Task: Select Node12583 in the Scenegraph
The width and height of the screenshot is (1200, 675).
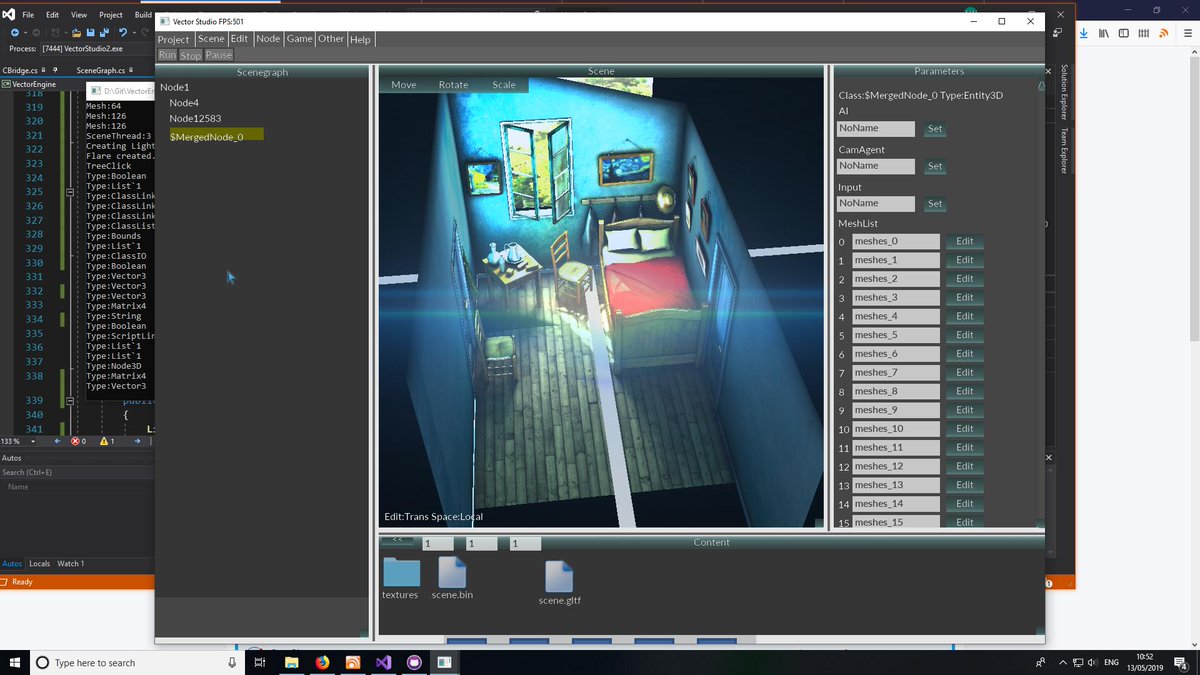Action: tap(195, 119)
